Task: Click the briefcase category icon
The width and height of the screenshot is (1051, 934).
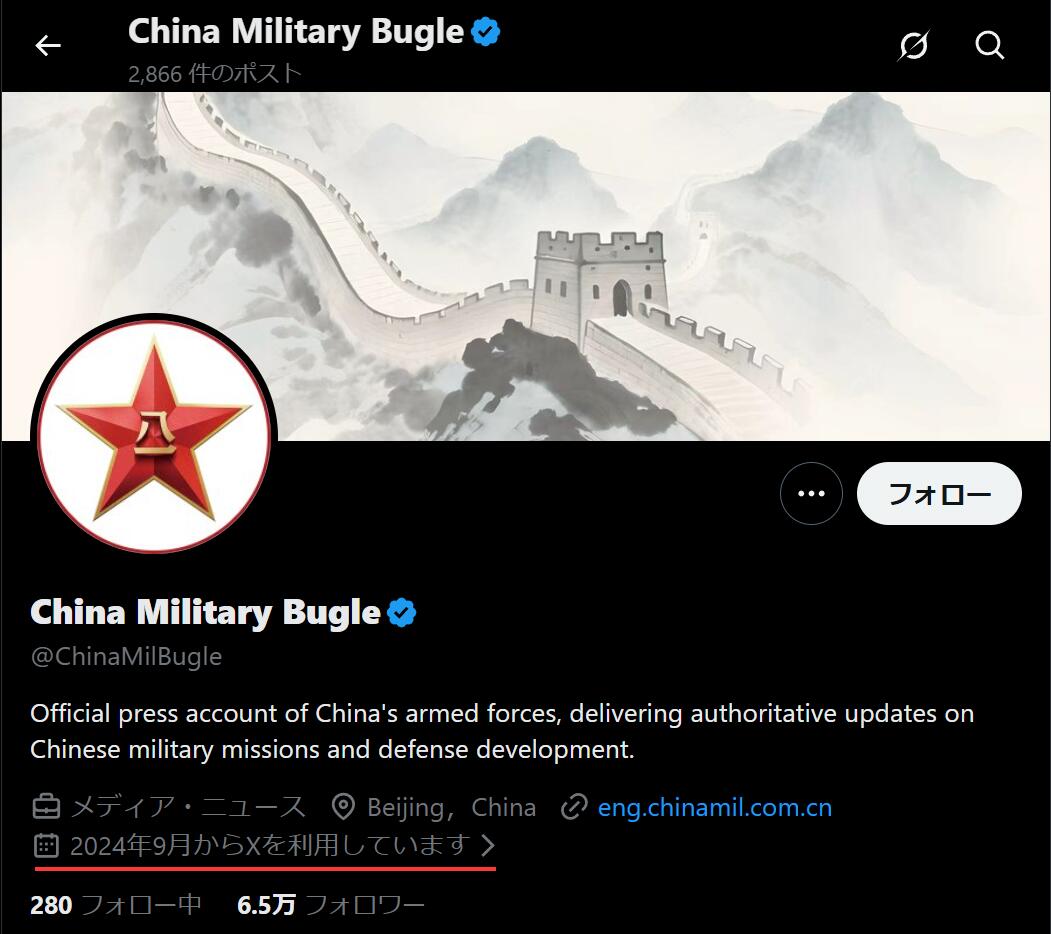Action: point(46,807)
